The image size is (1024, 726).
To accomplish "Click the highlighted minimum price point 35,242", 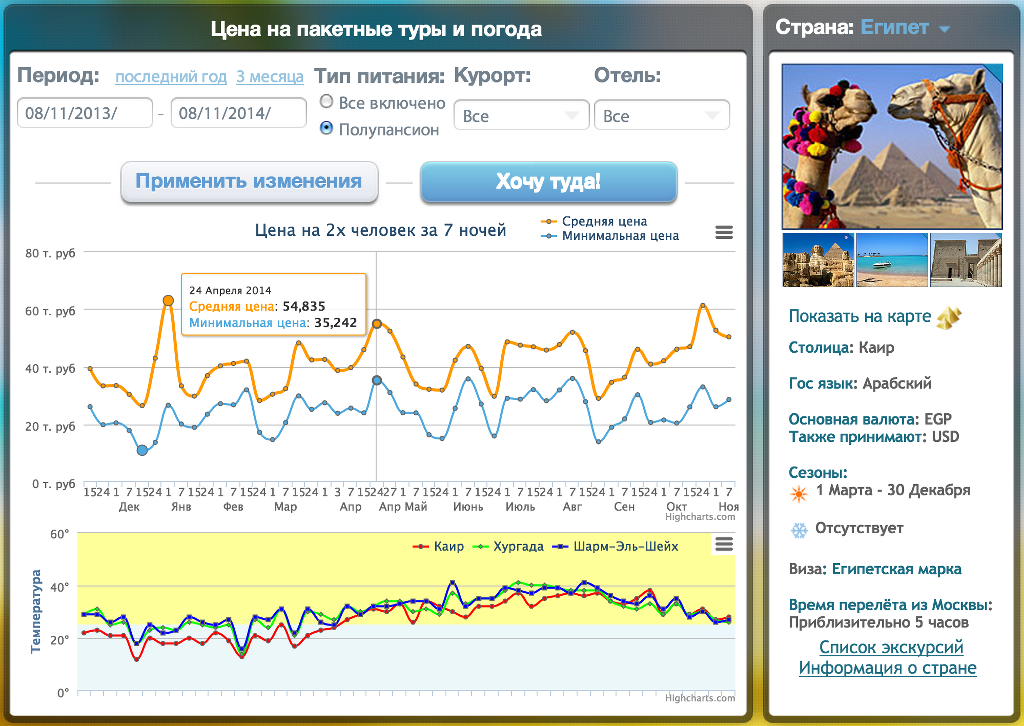I will click(x=377, y=380).
